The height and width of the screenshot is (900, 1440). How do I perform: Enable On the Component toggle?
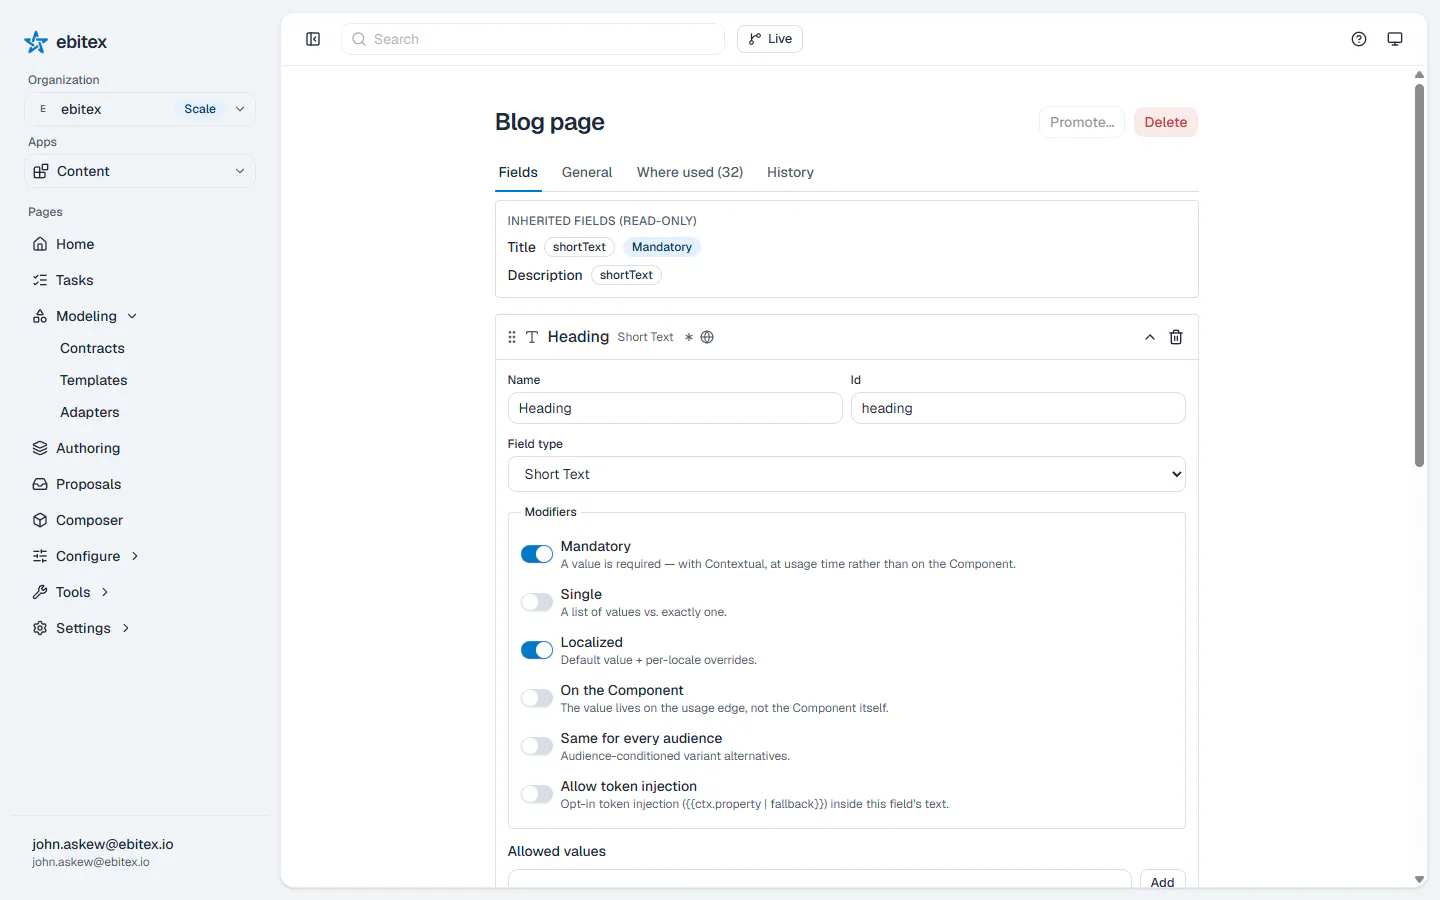[537, 698]
